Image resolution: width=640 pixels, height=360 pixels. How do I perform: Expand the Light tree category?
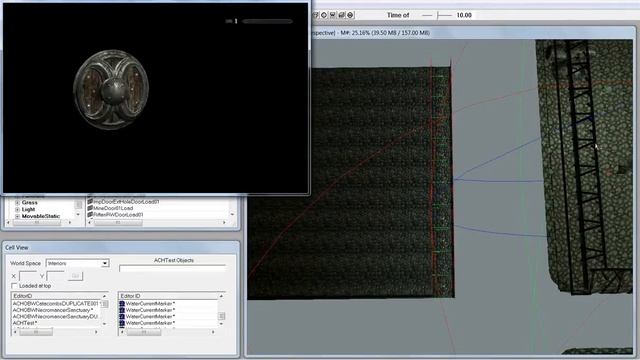pyautogui.click(x=17, y=209)
